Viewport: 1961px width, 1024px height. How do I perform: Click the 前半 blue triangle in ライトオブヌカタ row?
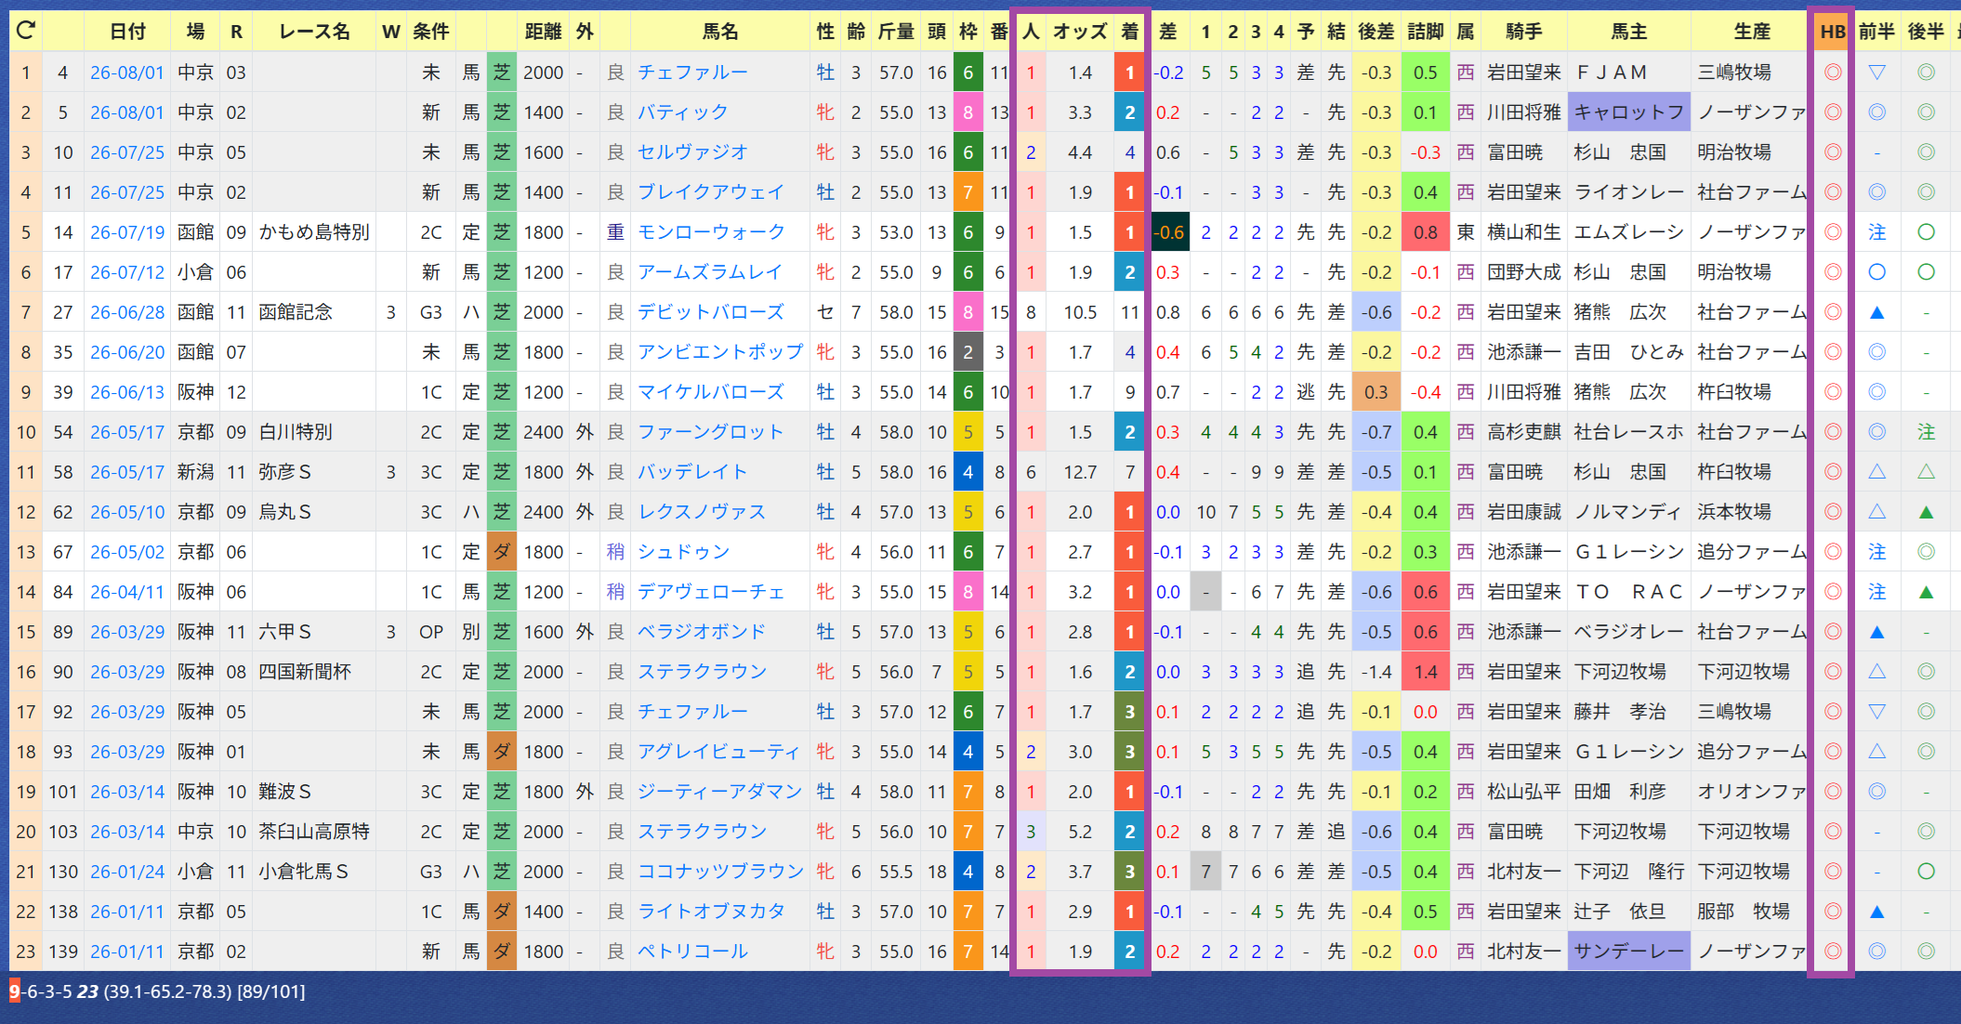[x=1877, y=911]
